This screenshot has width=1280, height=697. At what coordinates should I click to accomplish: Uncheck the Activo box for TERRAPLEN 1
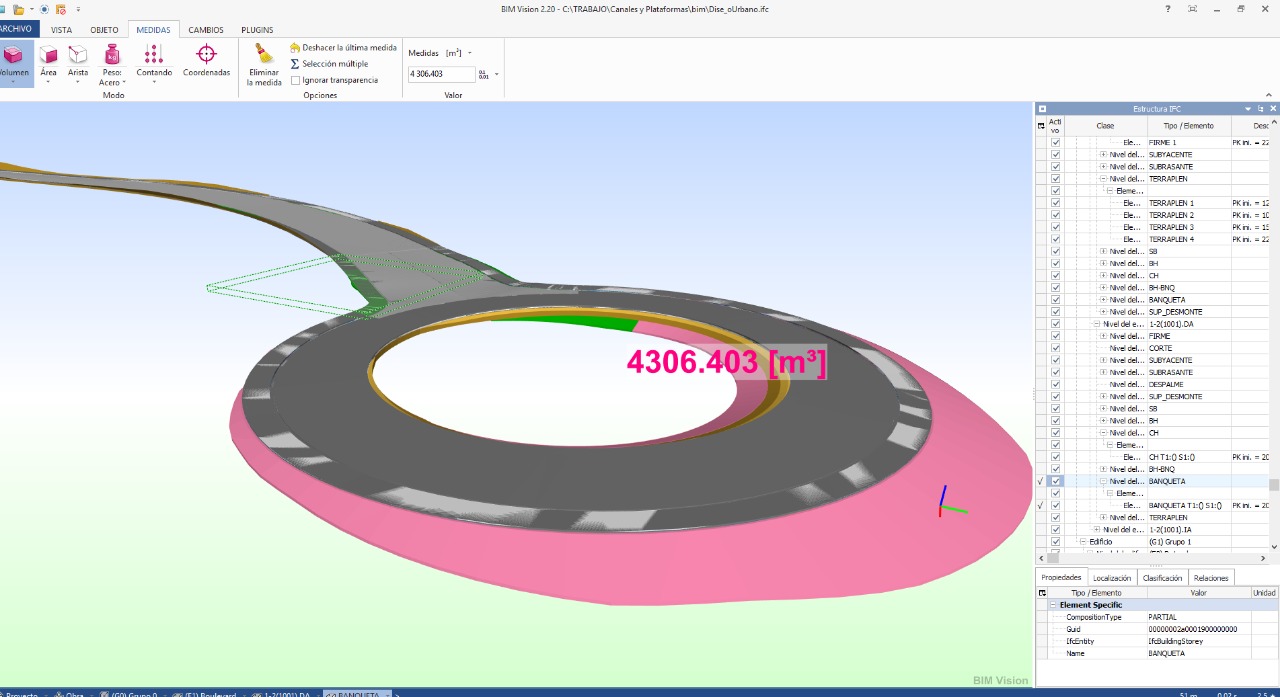[x=1055, y=203]
